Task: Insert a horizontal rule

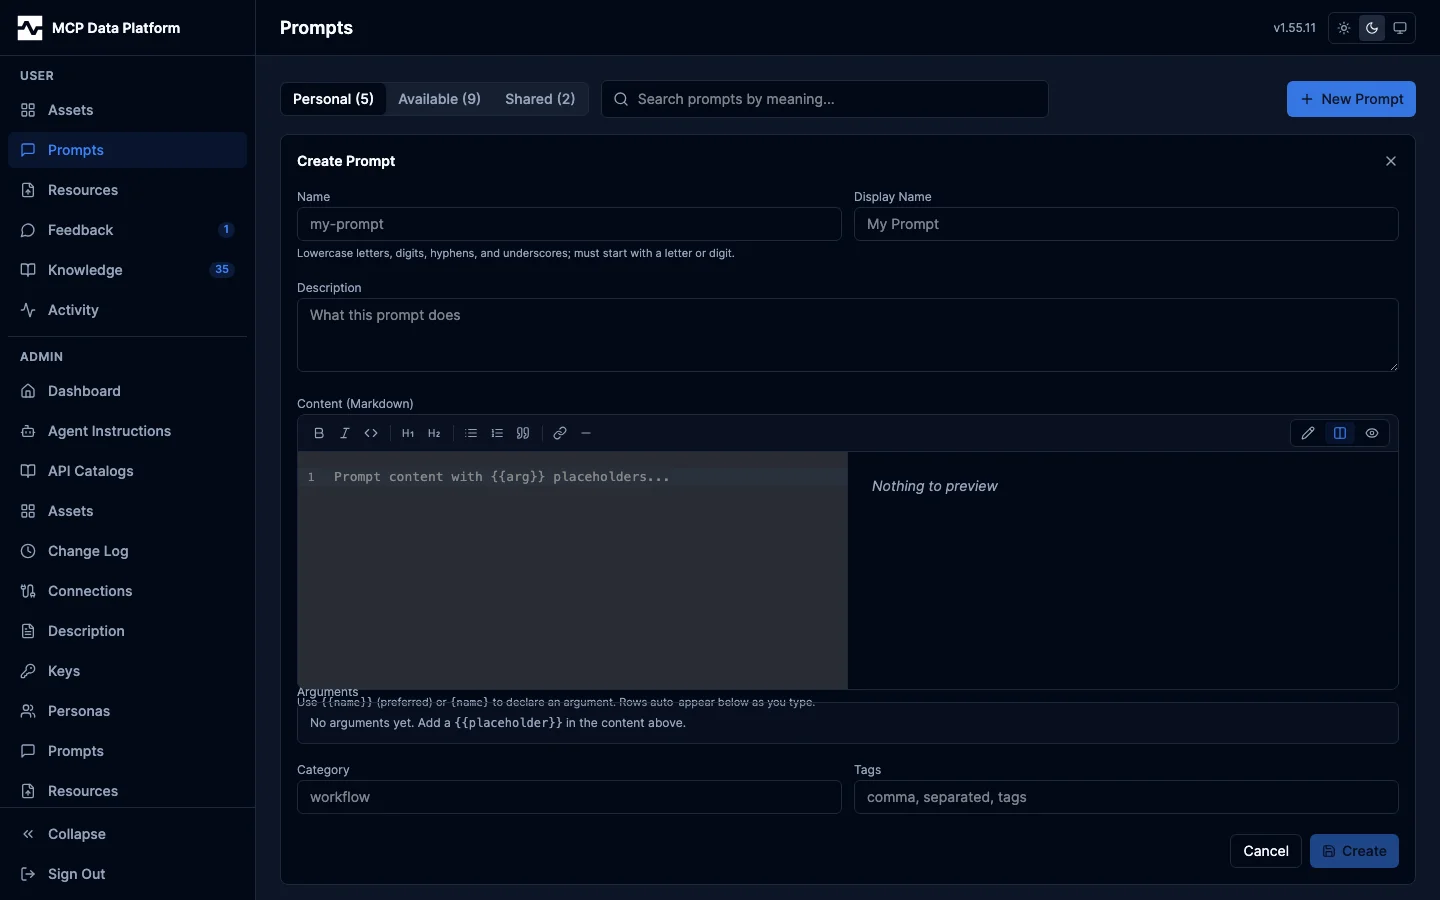Action: click(586, 433)
